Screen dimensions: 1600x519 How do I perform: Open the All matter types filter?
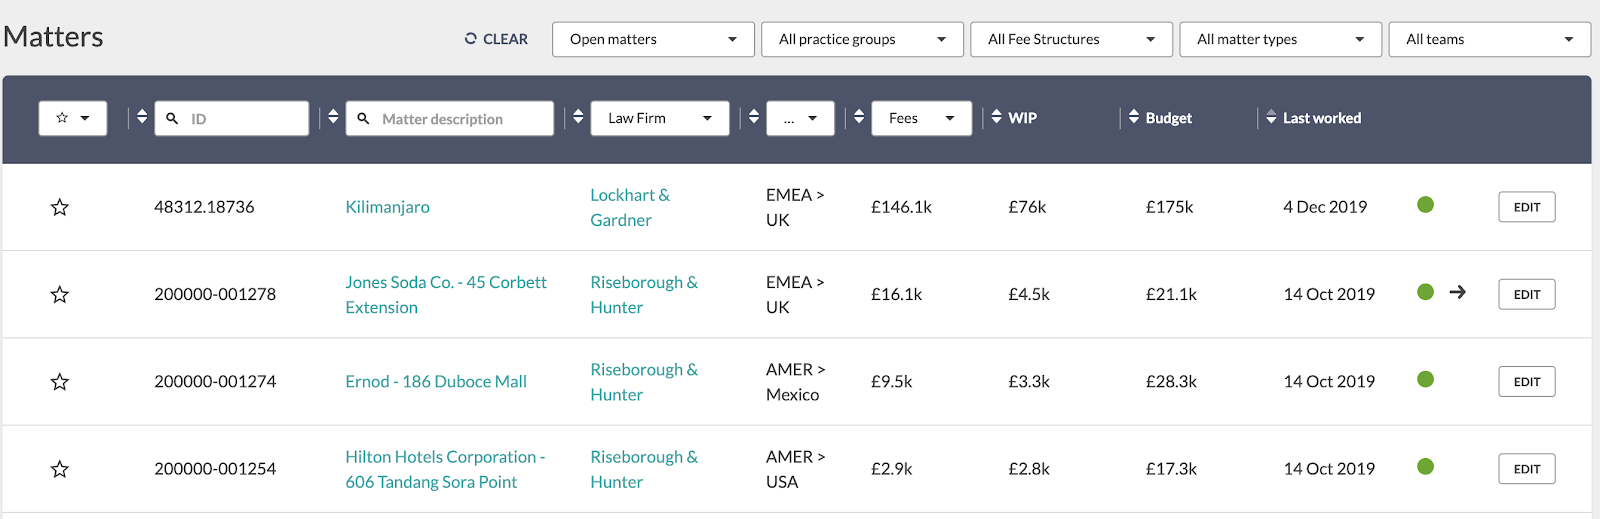click(x=1280, y=39)
